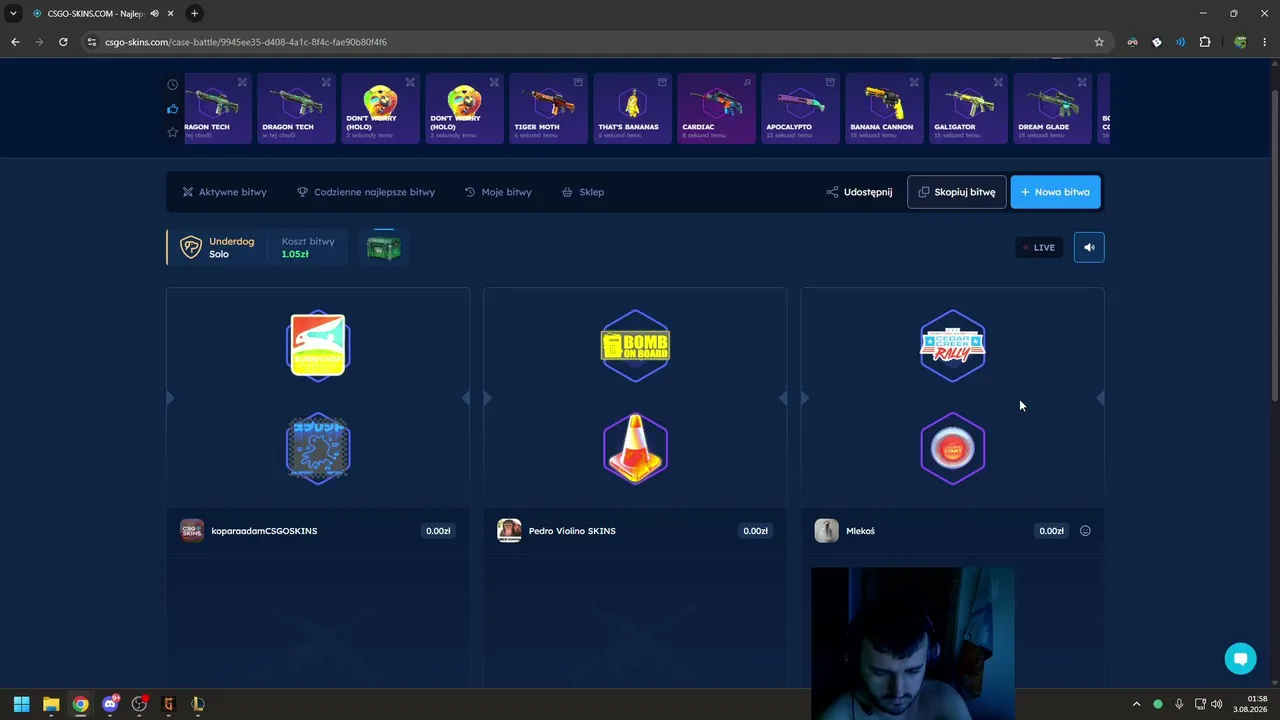Image resolution: width=1280 pixels, height=720 pixels.
Task: Open the taskbar volume control
Action: pyautogui.click(x=1216, y=704)
